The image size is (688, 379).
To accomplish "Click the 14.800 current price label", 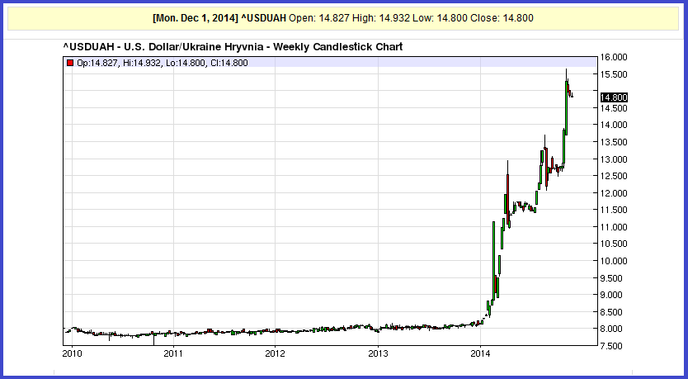I will (x=614, y=97).
